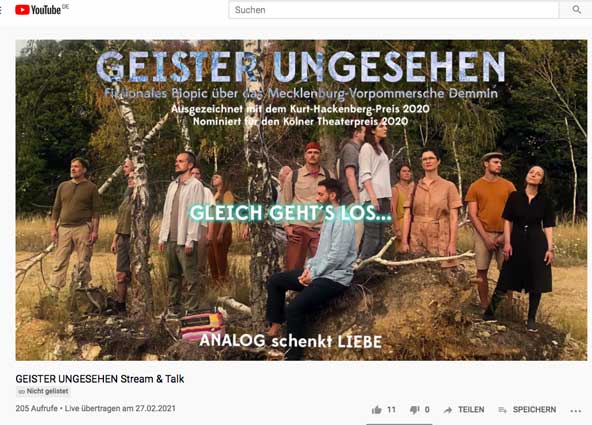The height and width of the screenshot is (425, 592).
Task: Click the YouTube logo to go home
Action: click(x=38, y=10)
